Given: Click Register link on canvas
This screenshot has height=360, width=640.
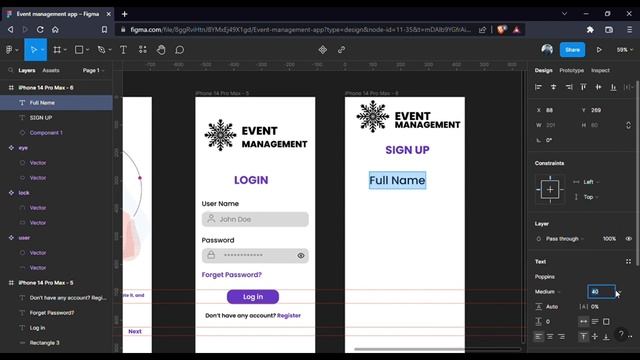Looking at the screenshot, I should click(x=289, y=316).
